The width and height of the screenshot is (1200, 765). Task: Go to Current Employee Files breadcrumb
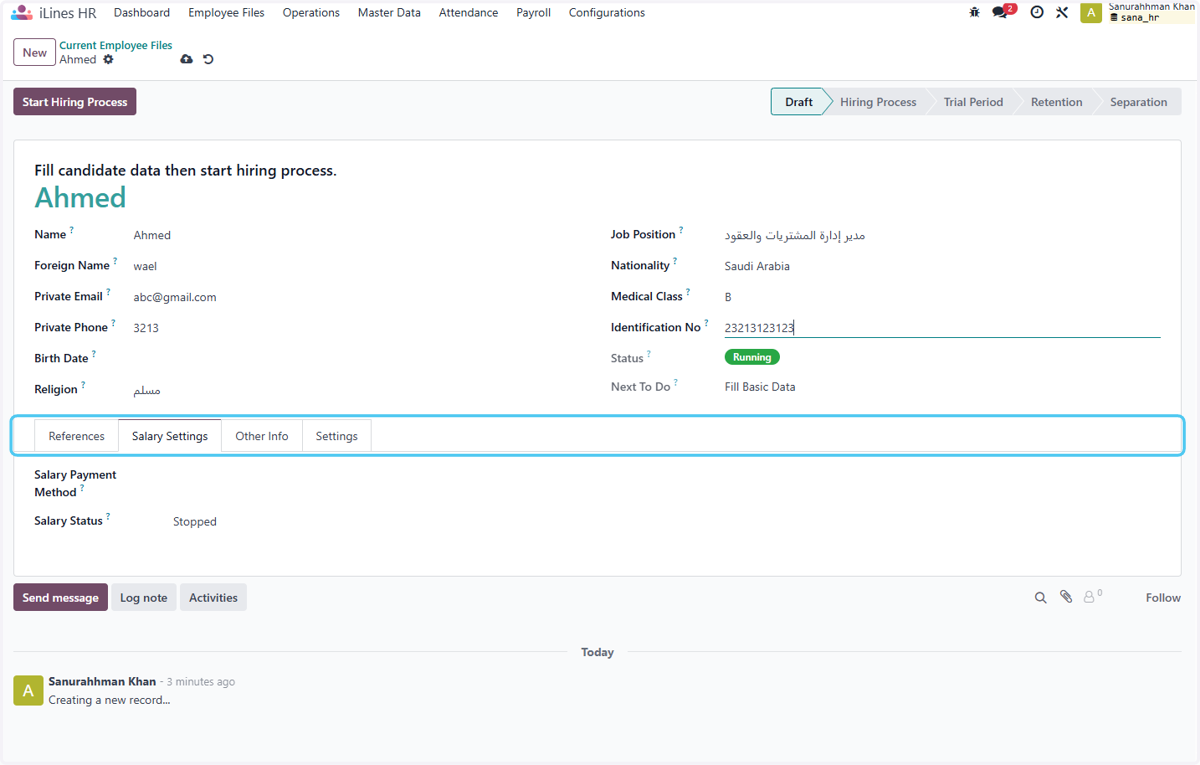[x=116, y=46]
